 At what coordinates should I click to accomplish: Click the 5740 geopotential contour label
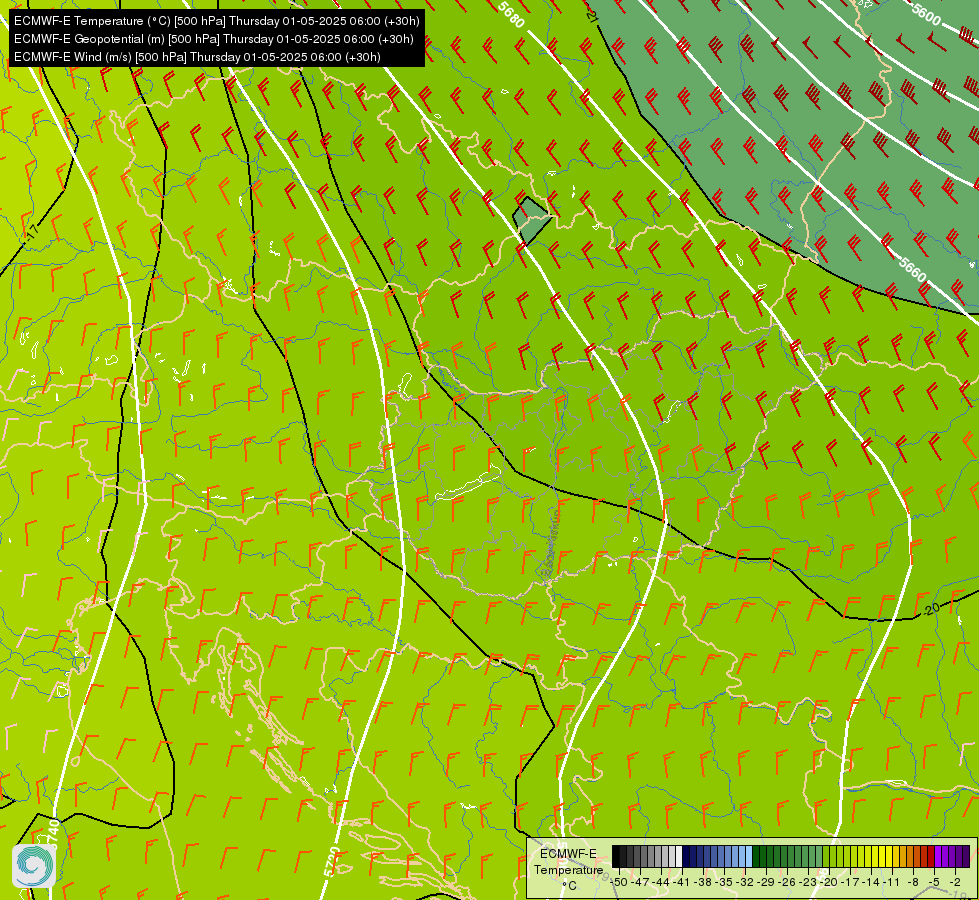(53, 834)
